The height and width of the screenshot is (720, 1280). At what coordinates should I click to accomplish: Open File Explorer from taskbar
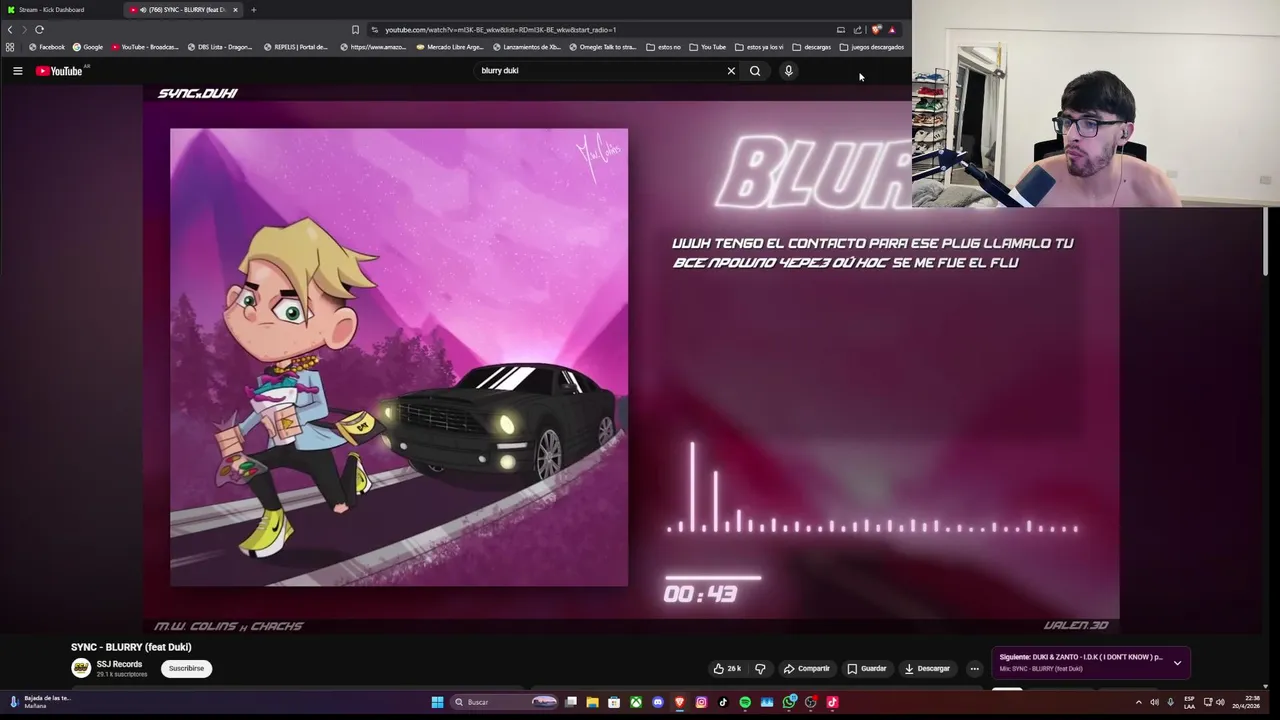(592, 702)
